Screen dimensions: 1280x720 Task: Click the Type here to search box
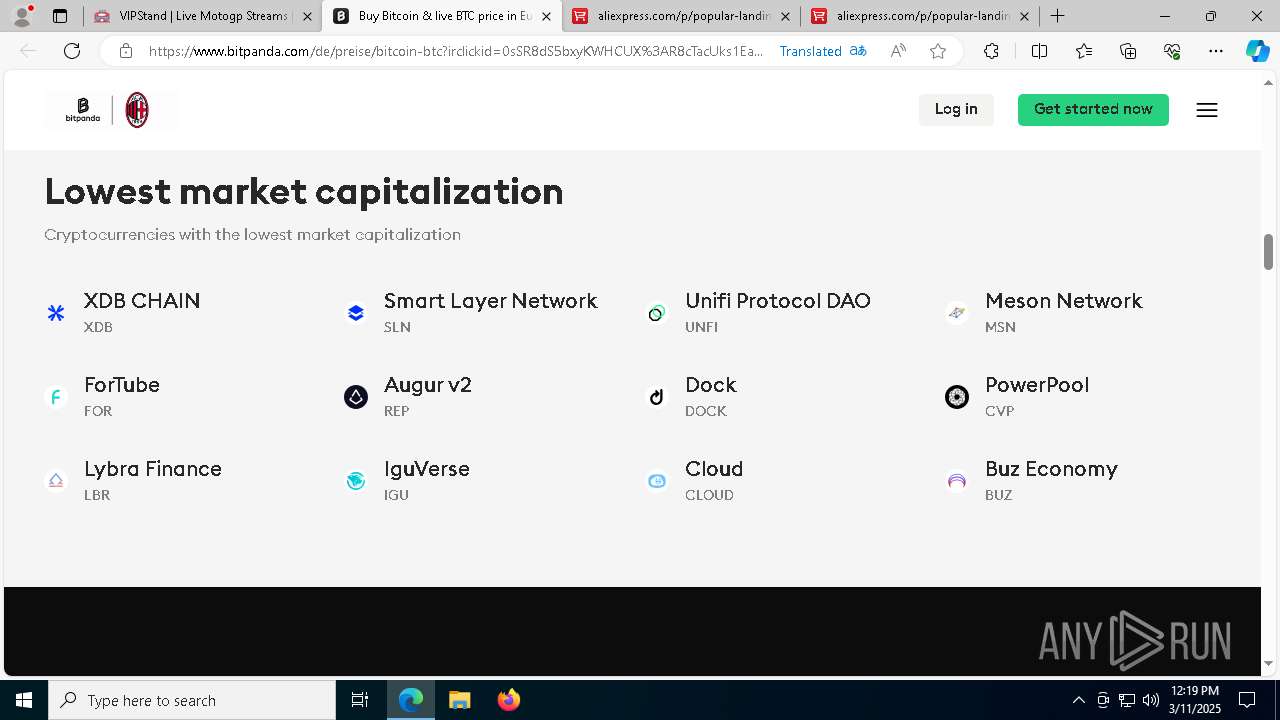click(x=192, y=700)
